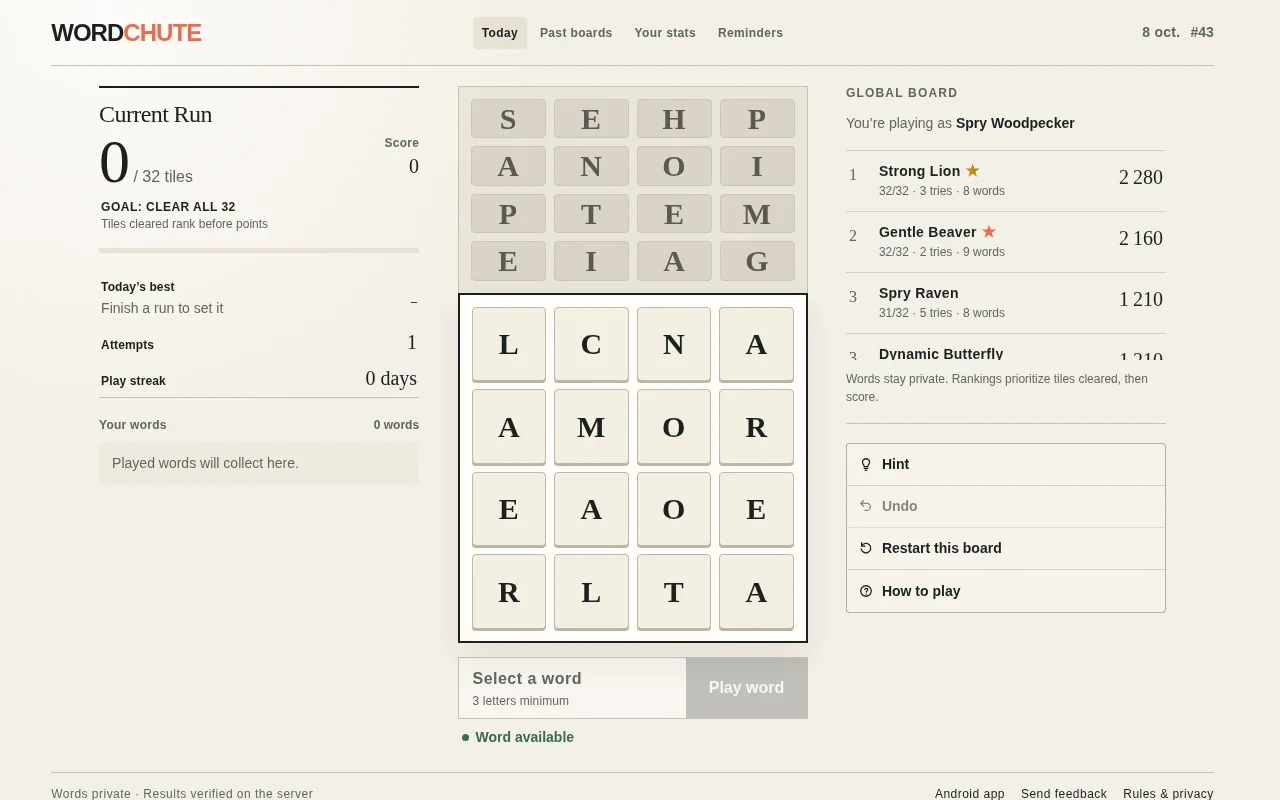
Task: Click the Dynamic Butterfly leaderboard entry
Action: [1006, 348]
